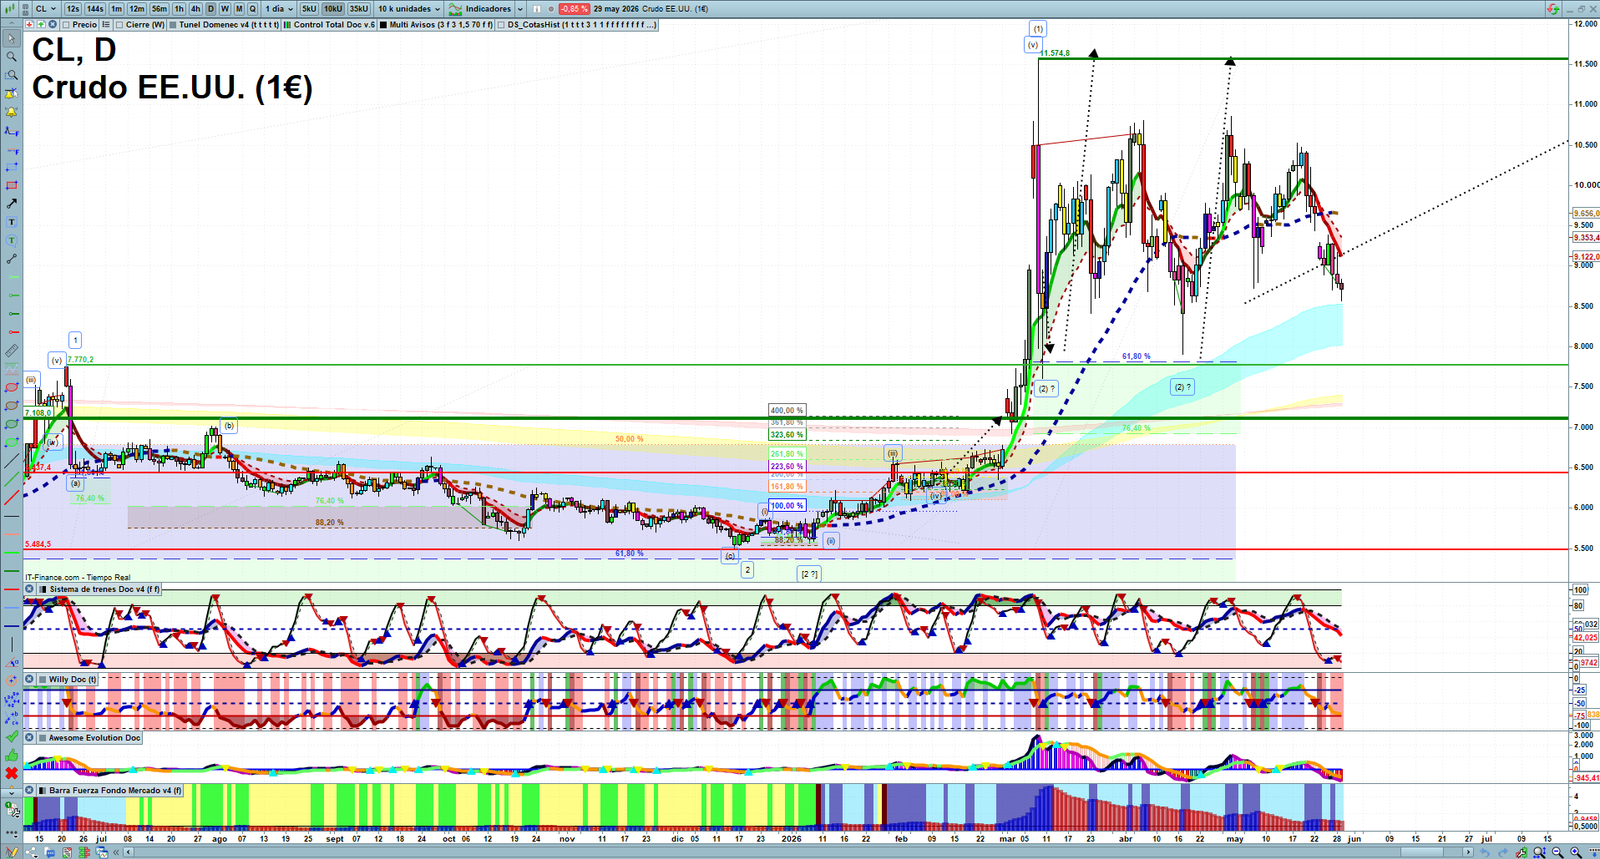Click the 10kU units button

pos(333,8)
